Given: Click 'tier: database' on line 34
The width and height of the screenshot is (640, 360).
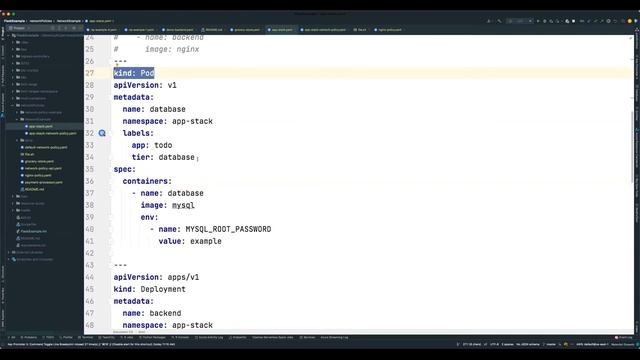Looking at the screenshot, I should coord(163,157).
